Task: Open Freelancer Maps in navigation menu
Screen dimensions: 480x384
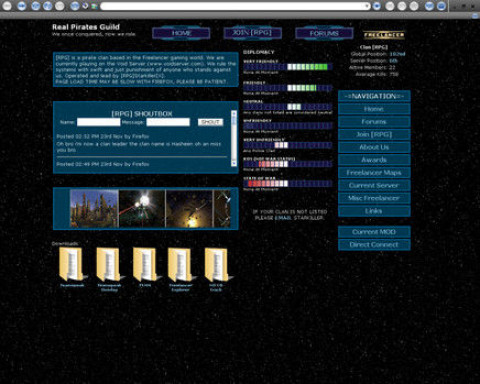Action: (x=374, y=173)
